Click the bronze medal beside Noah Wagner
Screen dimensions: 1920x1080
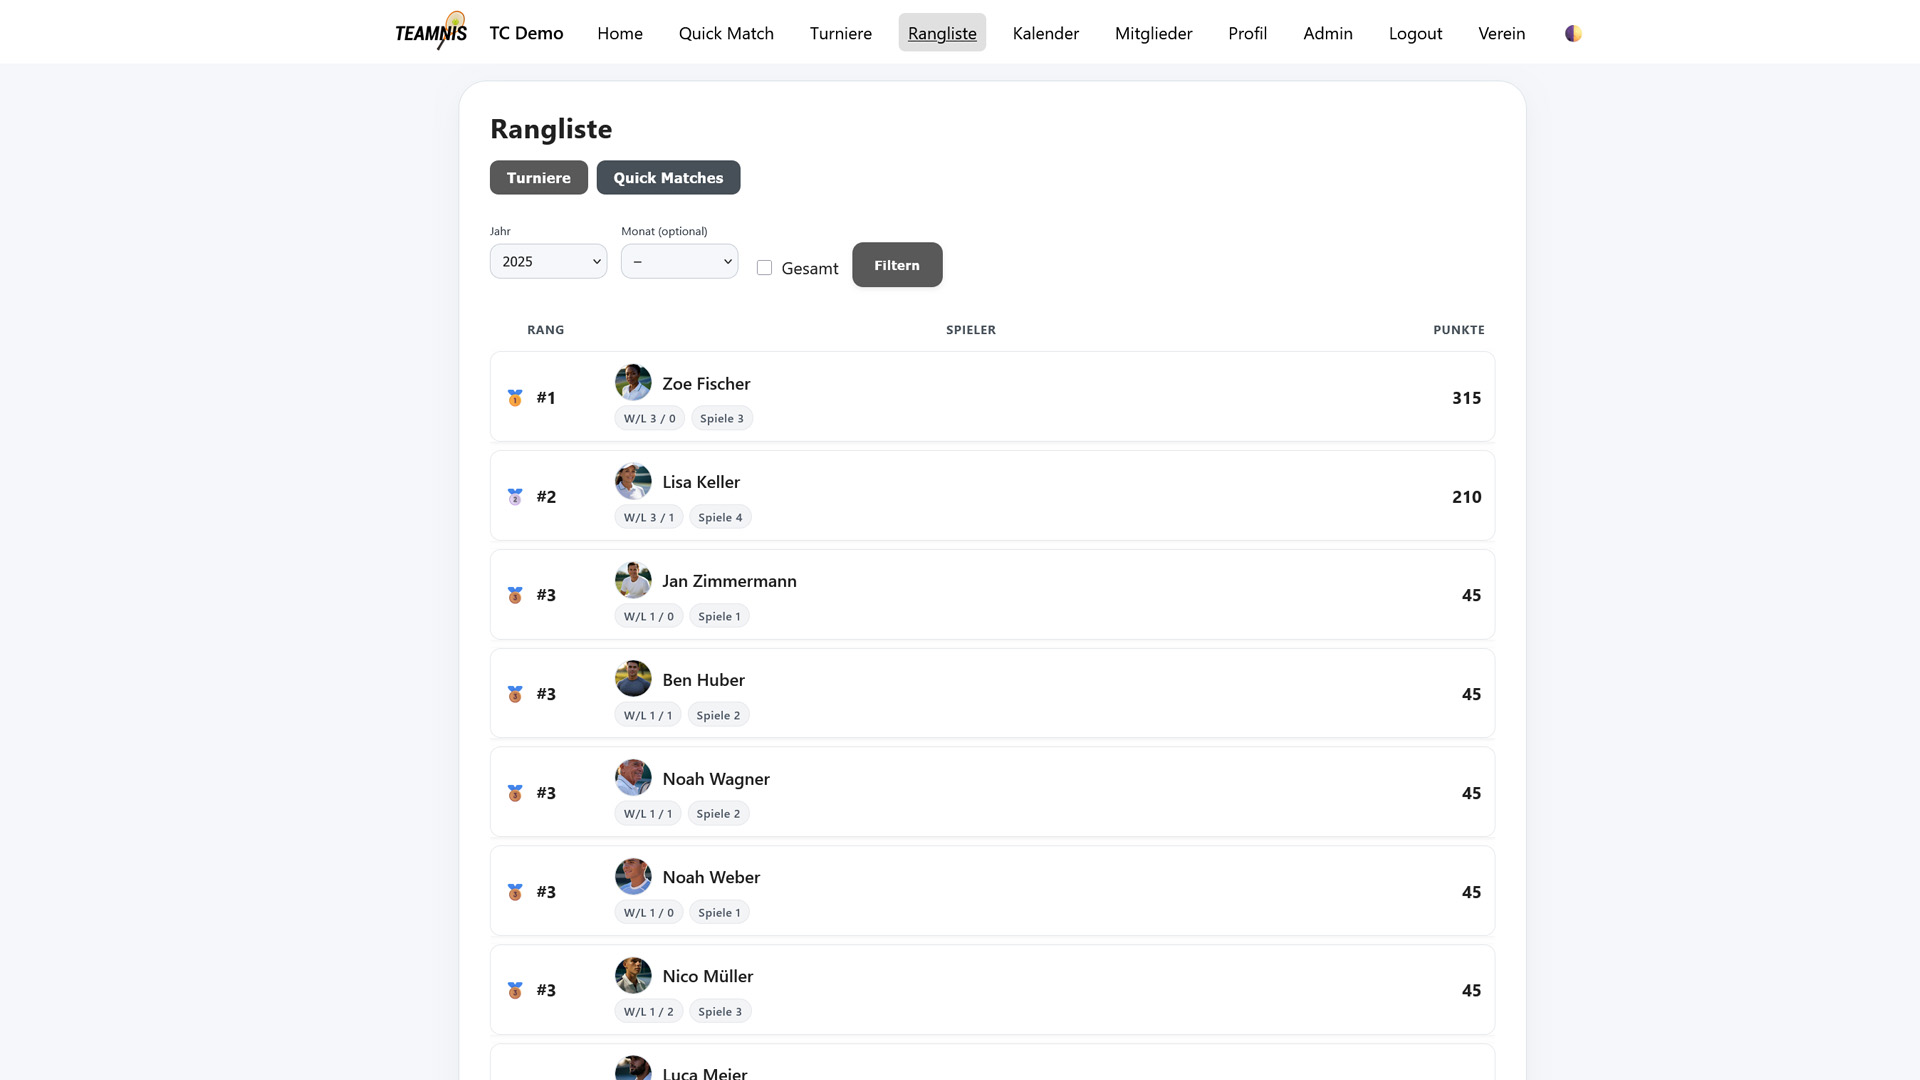click(x=515, y=793)
